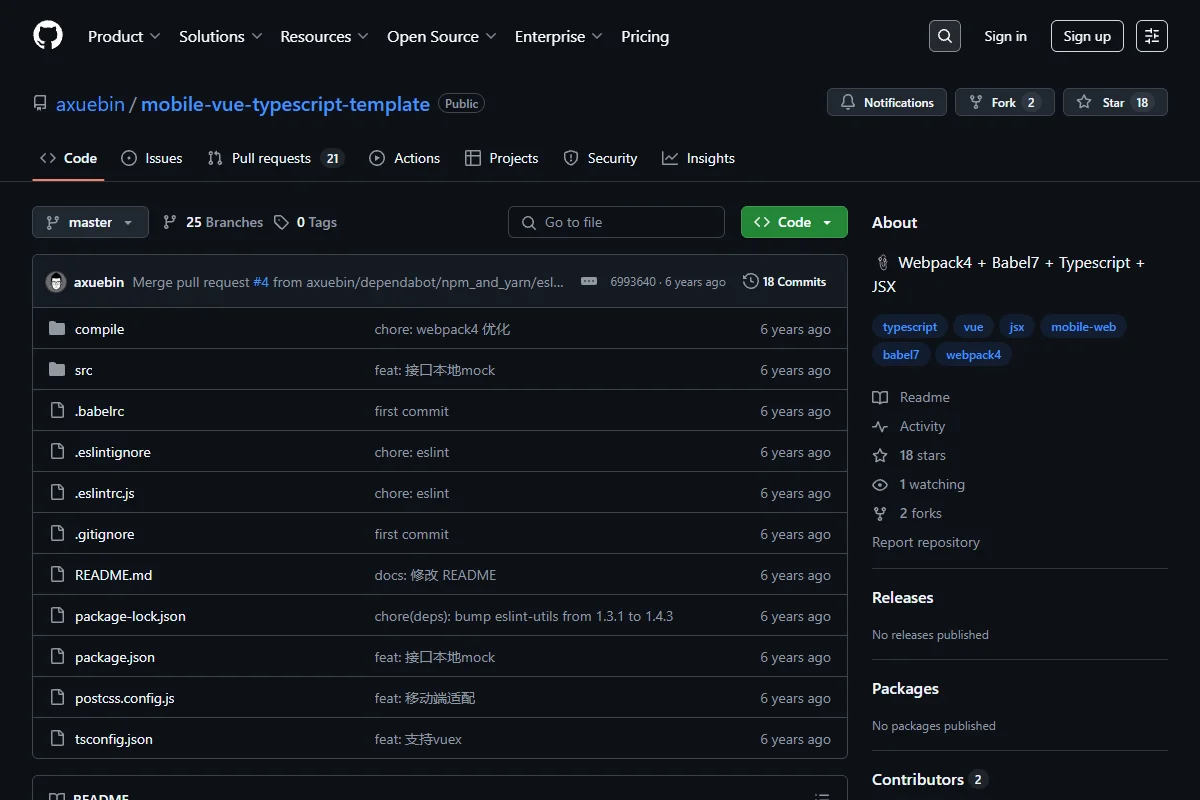The width and height of the screenshot is (1200, 800).
Task: Switch to the Insights tab
Action: coord(698,158)
